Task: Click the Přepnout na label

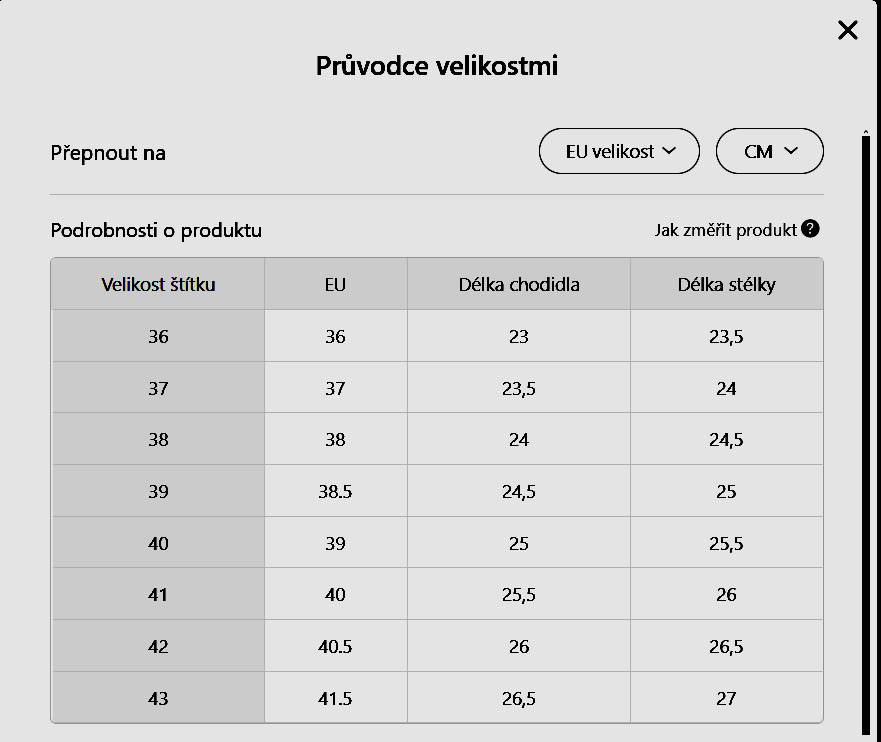Action: tap(108, 153)
